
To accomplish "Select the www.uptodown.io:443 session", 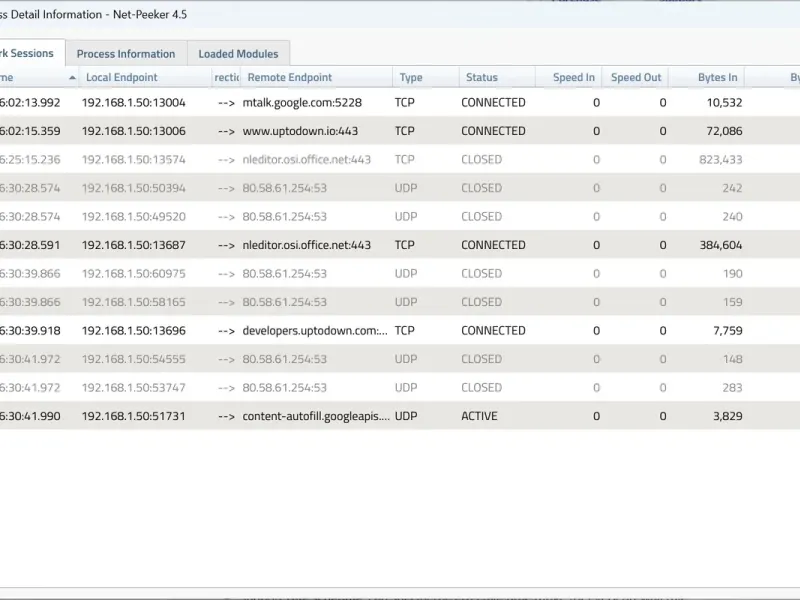I will click(400, 131).
